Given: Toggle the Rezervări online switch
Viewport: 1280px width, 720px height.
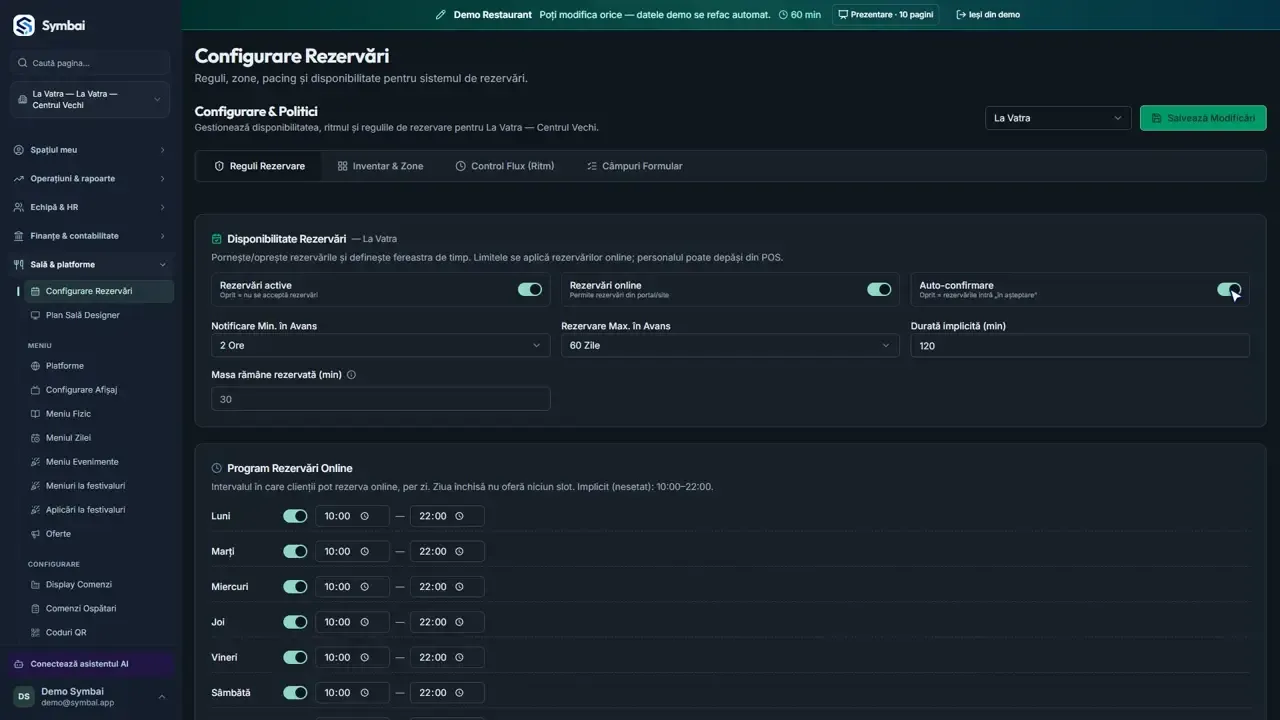Looking at the screenshot, I should [x=879, y=289].
